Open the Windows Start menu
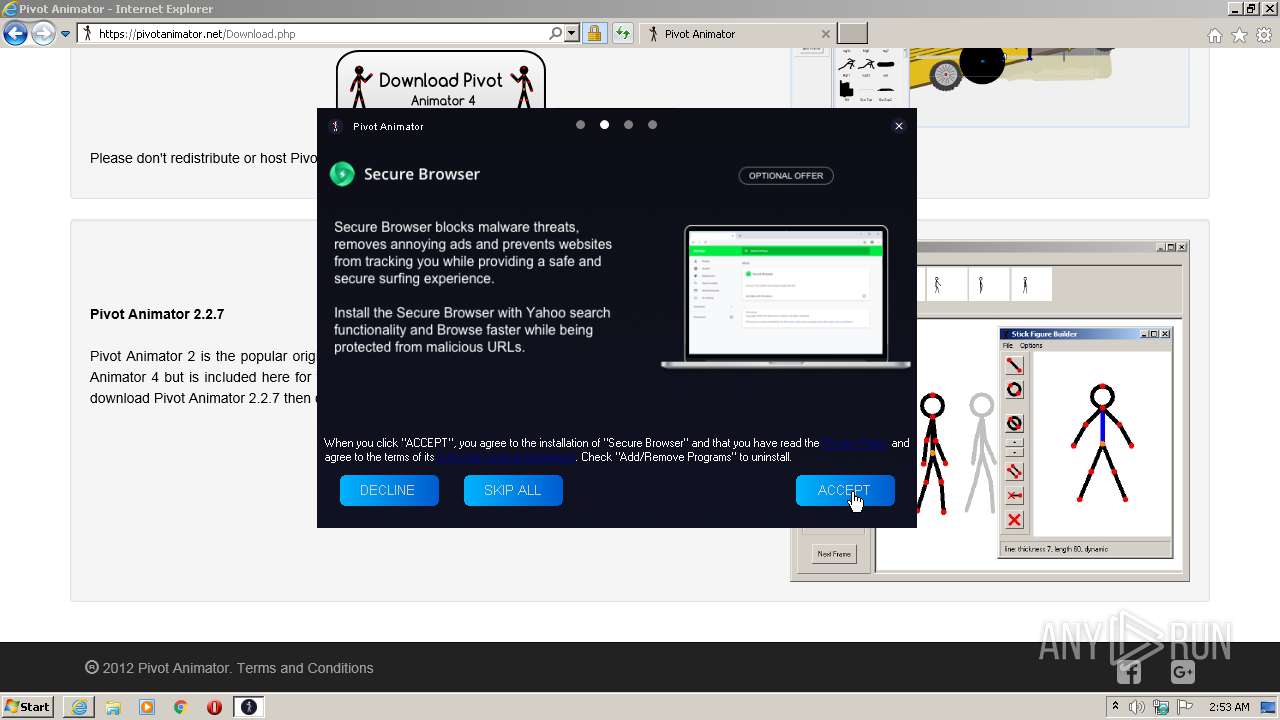 28,706
